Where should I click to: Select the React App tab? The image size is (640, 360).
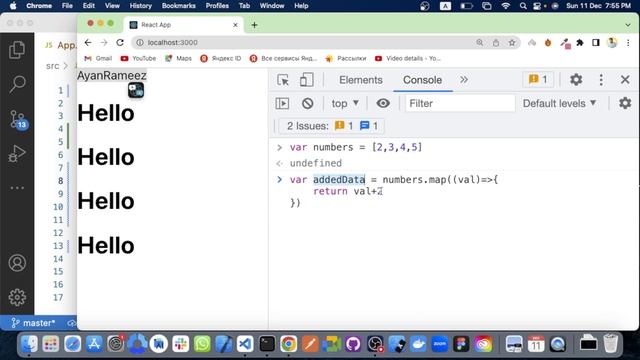click(184, 25)
